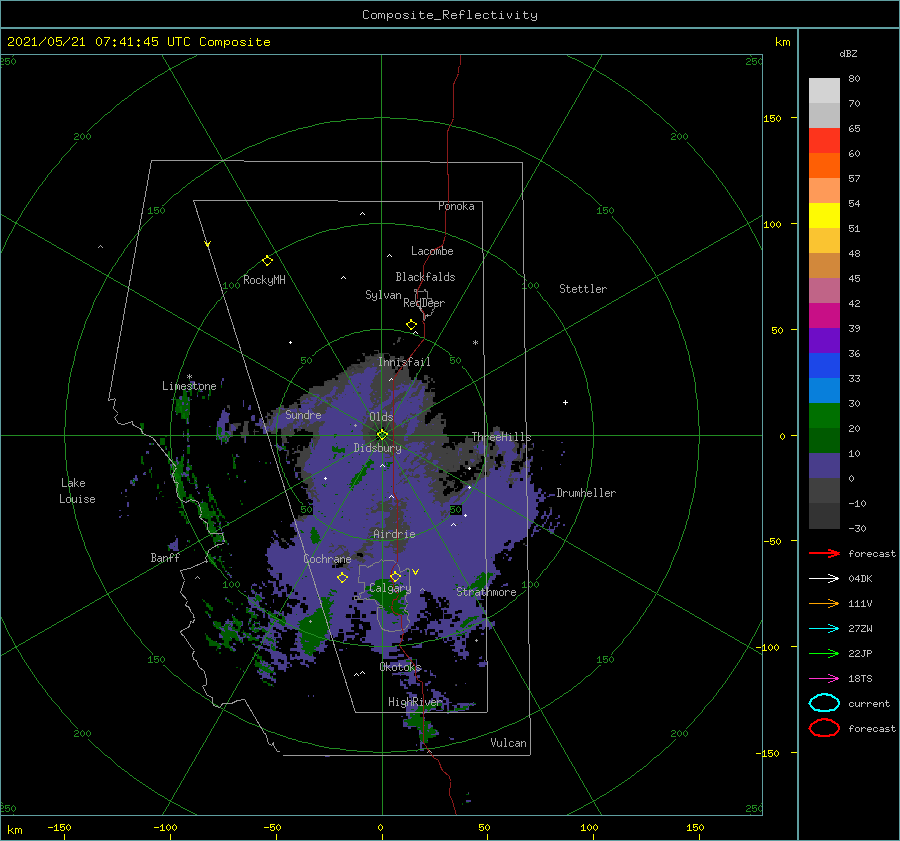Select the ThreeHills town label
The width and height of the screenshot is (900, 841).
tap(501, 437)
